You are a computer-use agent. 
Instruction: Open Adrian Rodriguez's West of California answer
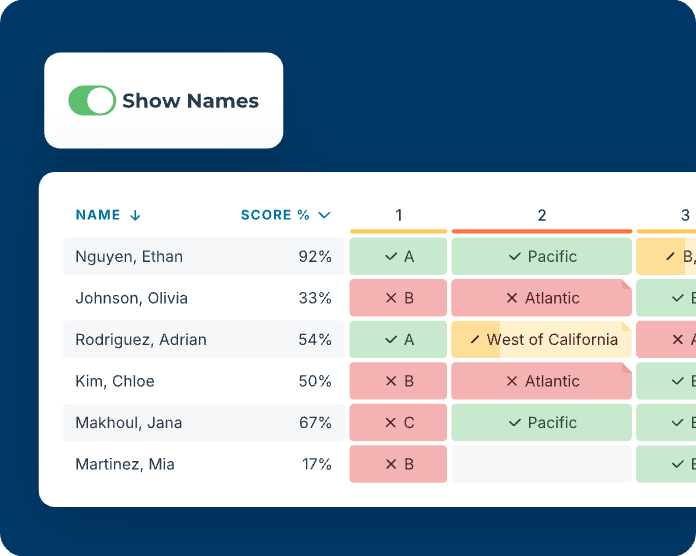541,340
